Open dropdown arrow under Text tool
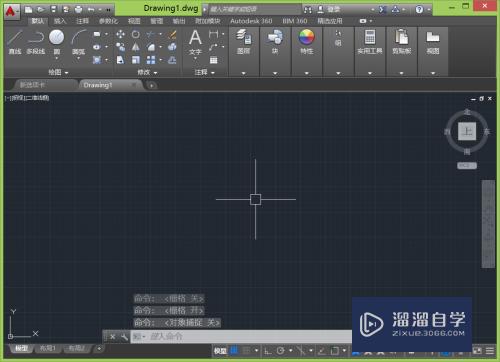Viewport: 500px width, 362px height. [195, 59]
